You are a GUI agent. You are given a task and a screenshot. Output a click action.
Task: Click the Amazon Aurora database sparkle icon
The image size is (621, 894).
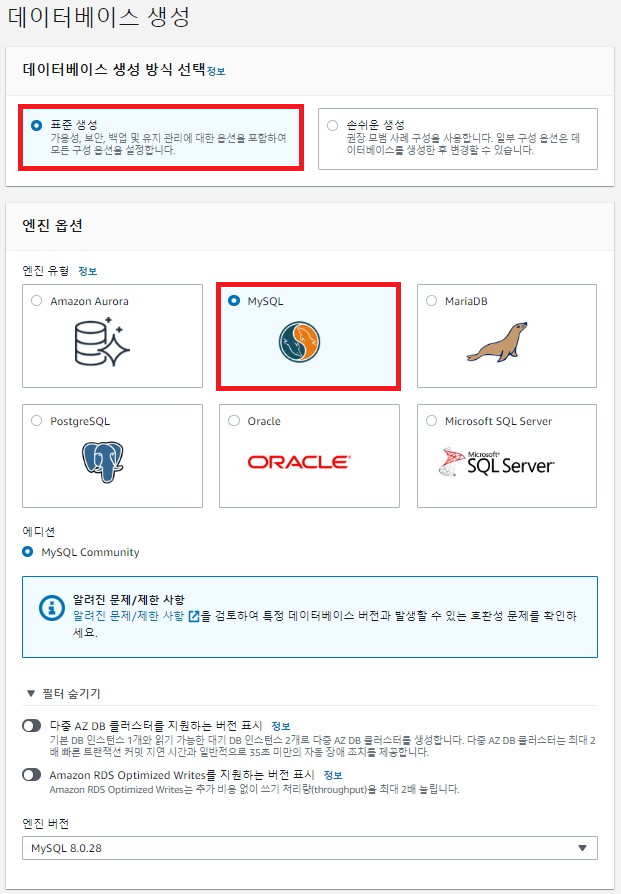102,342
